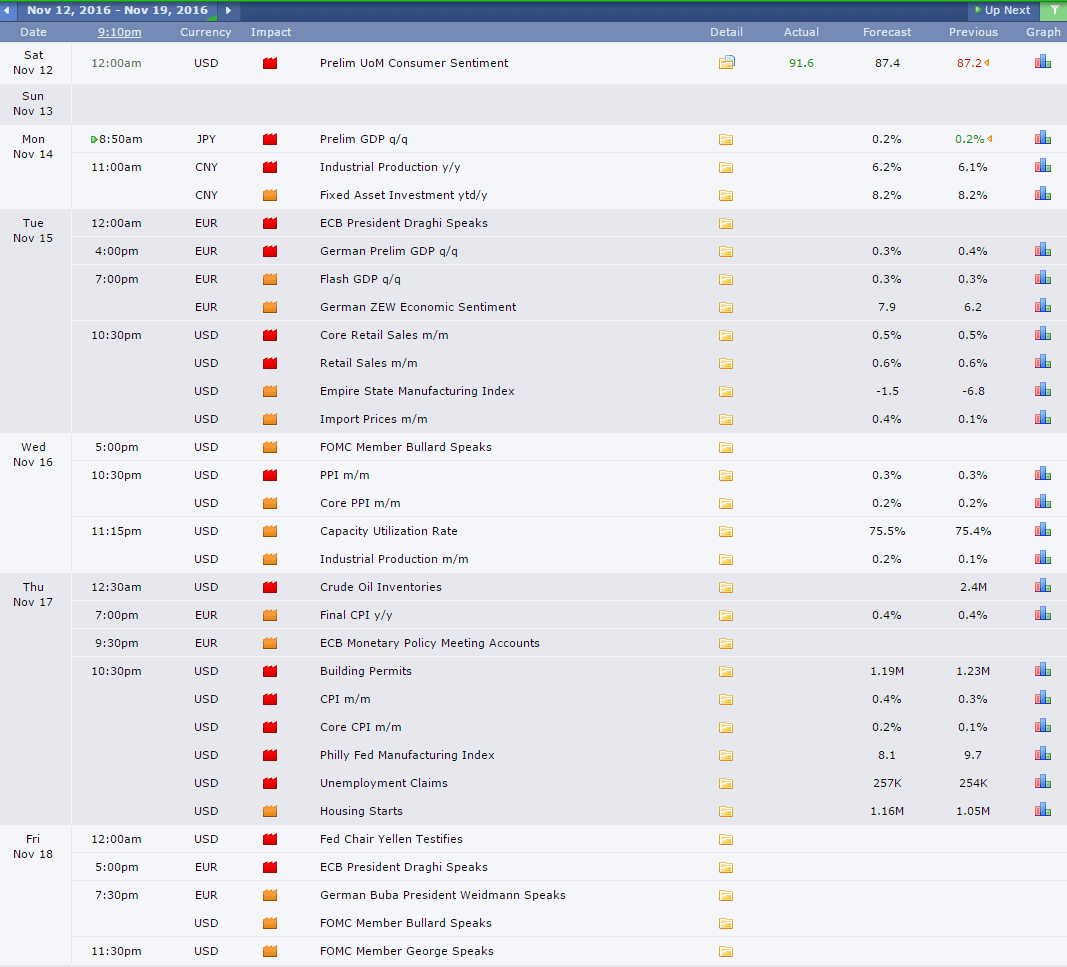Show graph for Unemployment Claims
The image size is (1067, 967).
pyautogui.click(x=1043, y=782)
